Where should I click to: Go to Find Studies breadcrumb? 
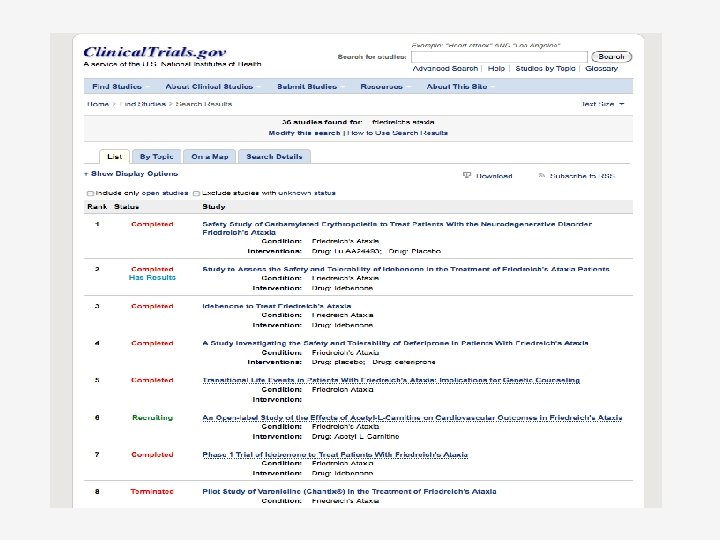[142, 104]
